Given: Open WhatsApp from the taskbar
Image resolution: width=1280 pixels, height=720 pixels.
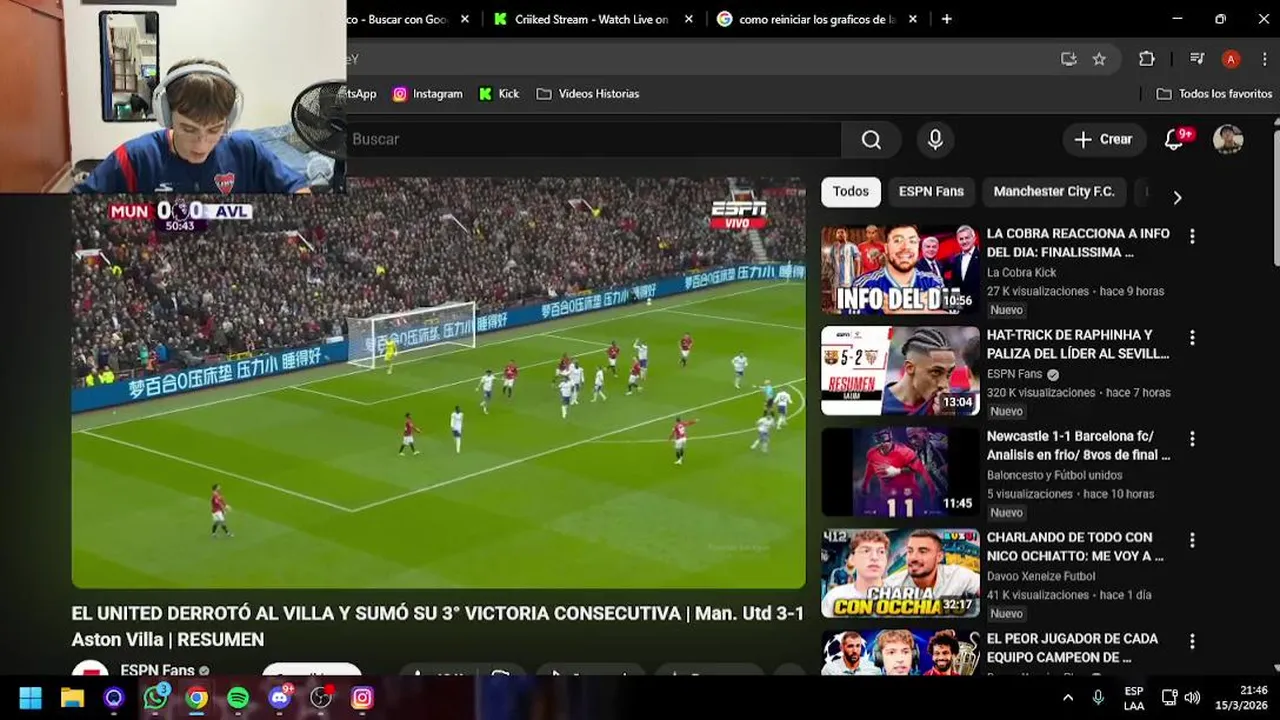Looking at the screenshot, I should pos(155,698).
